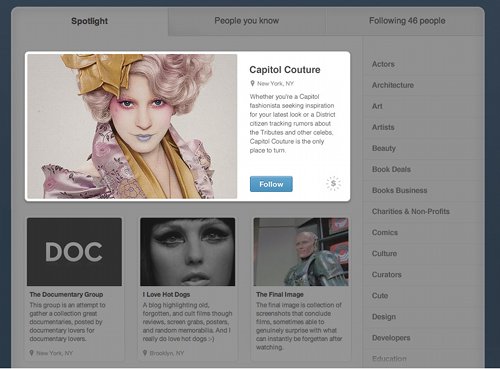Open the Capitol Couture title link
500x369 pixels.
(x=285, y=70)
